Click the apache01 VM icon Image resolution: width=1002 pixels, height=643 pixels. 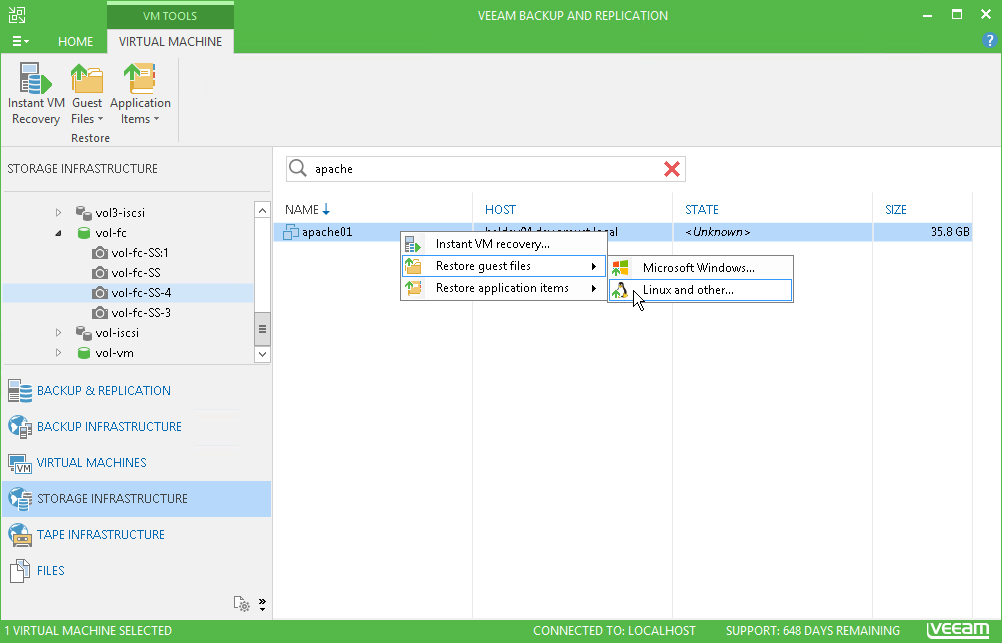pyautogui.click(x=291, y=232)
